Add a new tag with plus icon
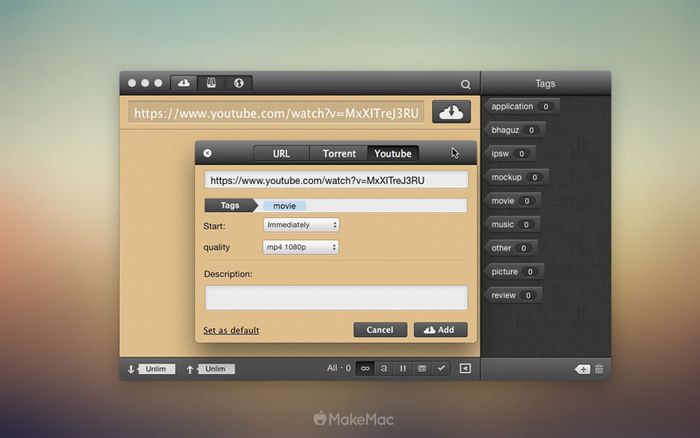 [x=583, y=369]
